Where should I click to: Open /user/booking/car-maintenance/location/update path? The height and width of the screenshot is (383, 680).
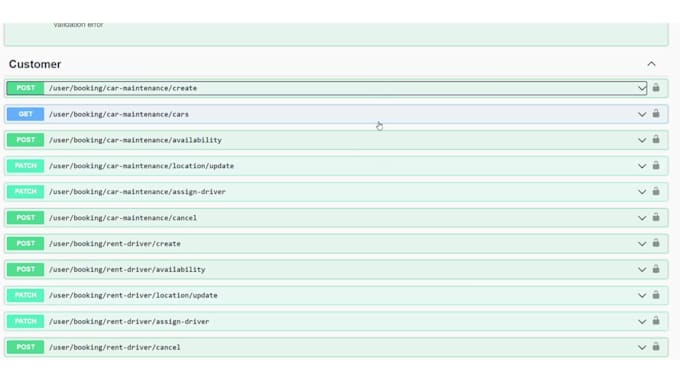[x=141, y=166]
